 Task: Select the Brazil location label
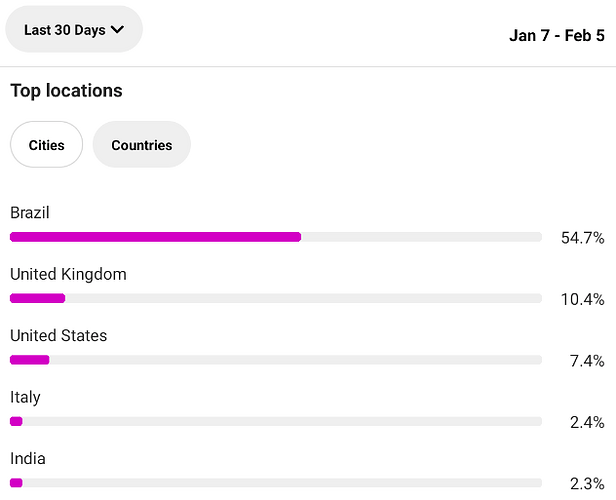[30, 212]
